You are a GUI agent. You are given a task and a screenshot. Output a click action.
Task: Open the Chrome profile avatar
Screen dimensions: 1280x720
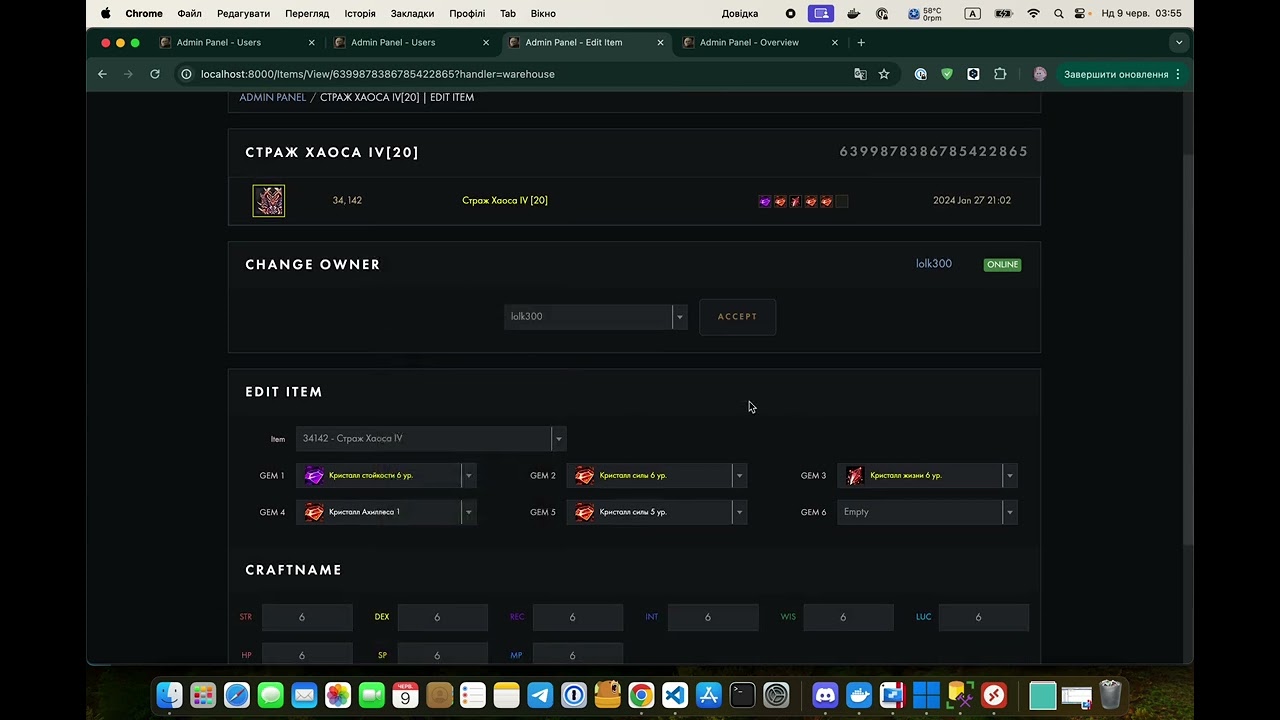click(1040, 74)
